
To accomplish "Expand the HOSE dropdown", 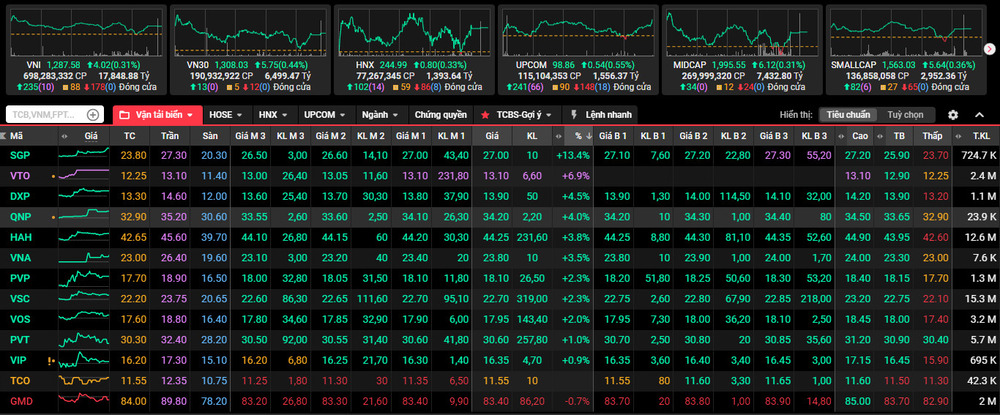I will (228, 115).
